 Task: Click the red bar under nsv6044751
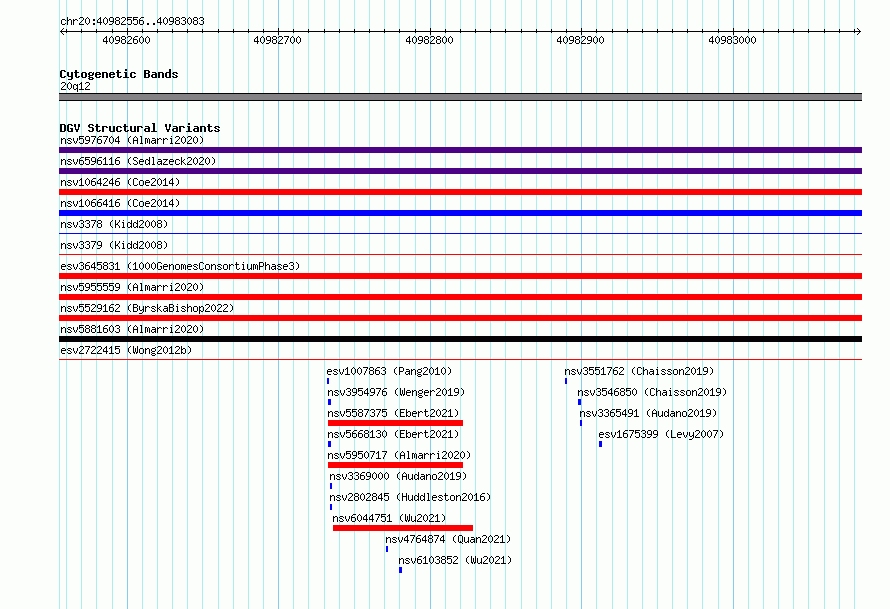coord(403,528)
